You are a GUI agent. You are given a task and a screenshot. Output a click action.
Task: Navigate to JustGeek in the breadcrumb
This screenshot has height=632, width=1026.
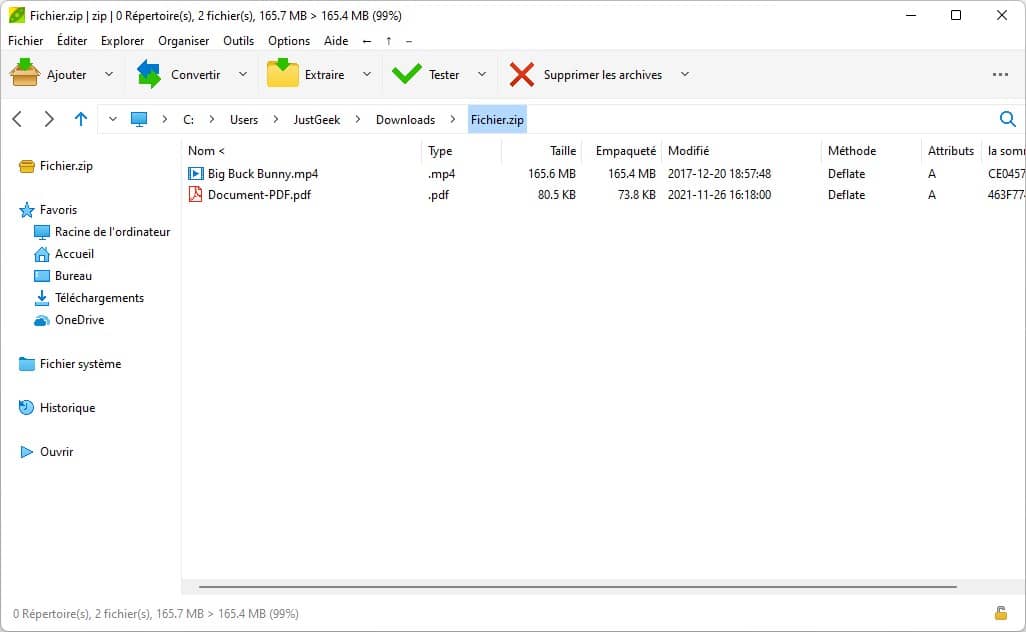[317, 120]
